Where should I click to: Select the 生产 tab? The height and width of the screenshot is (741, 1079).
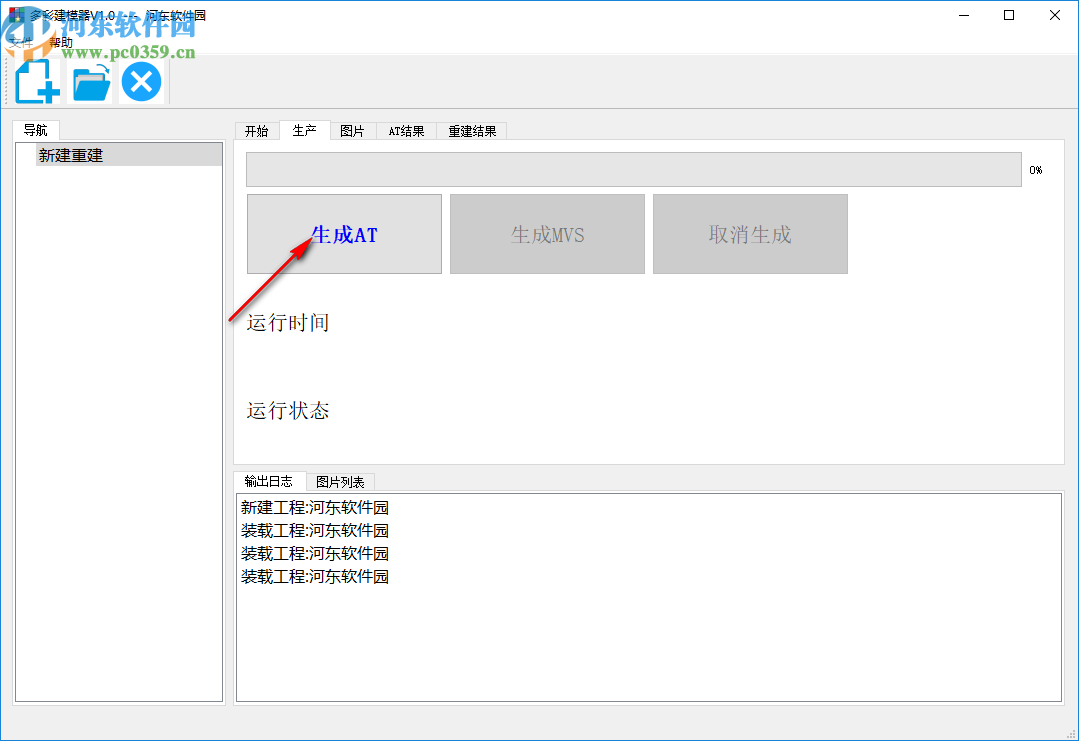point(304,130)
